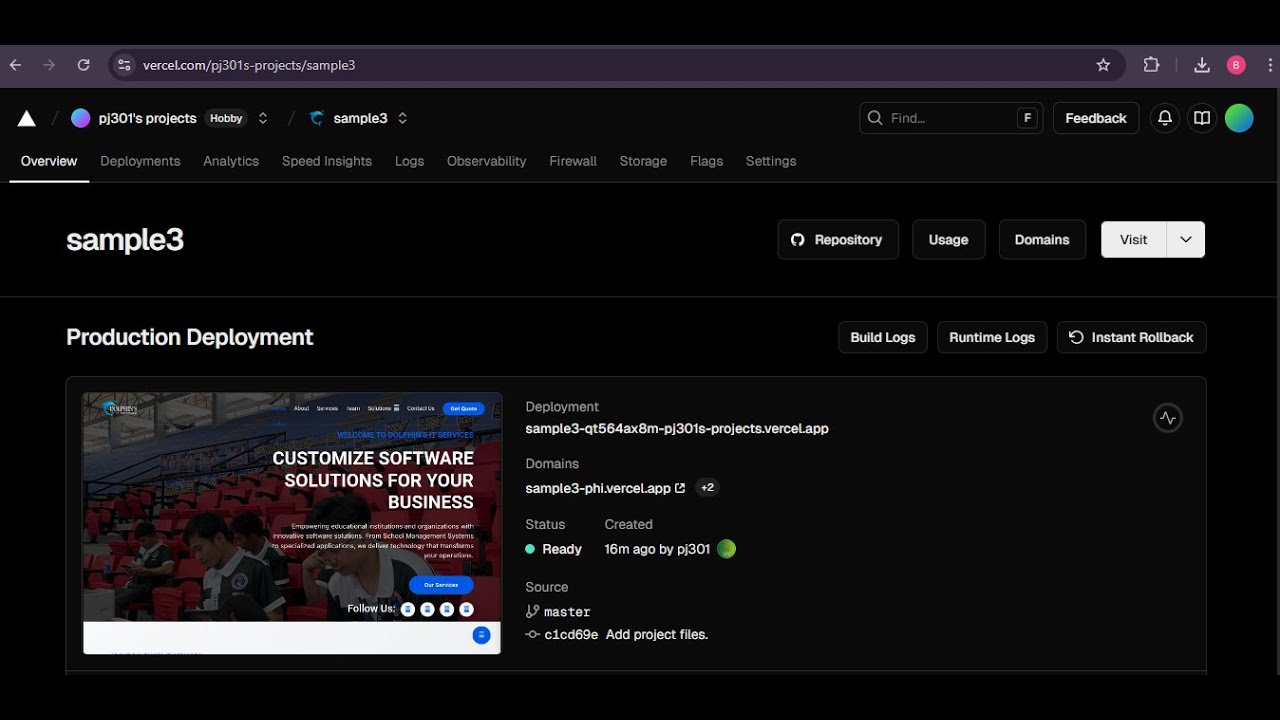
Task: Click the git branch icon beside master
Action: tap(532, 611)
